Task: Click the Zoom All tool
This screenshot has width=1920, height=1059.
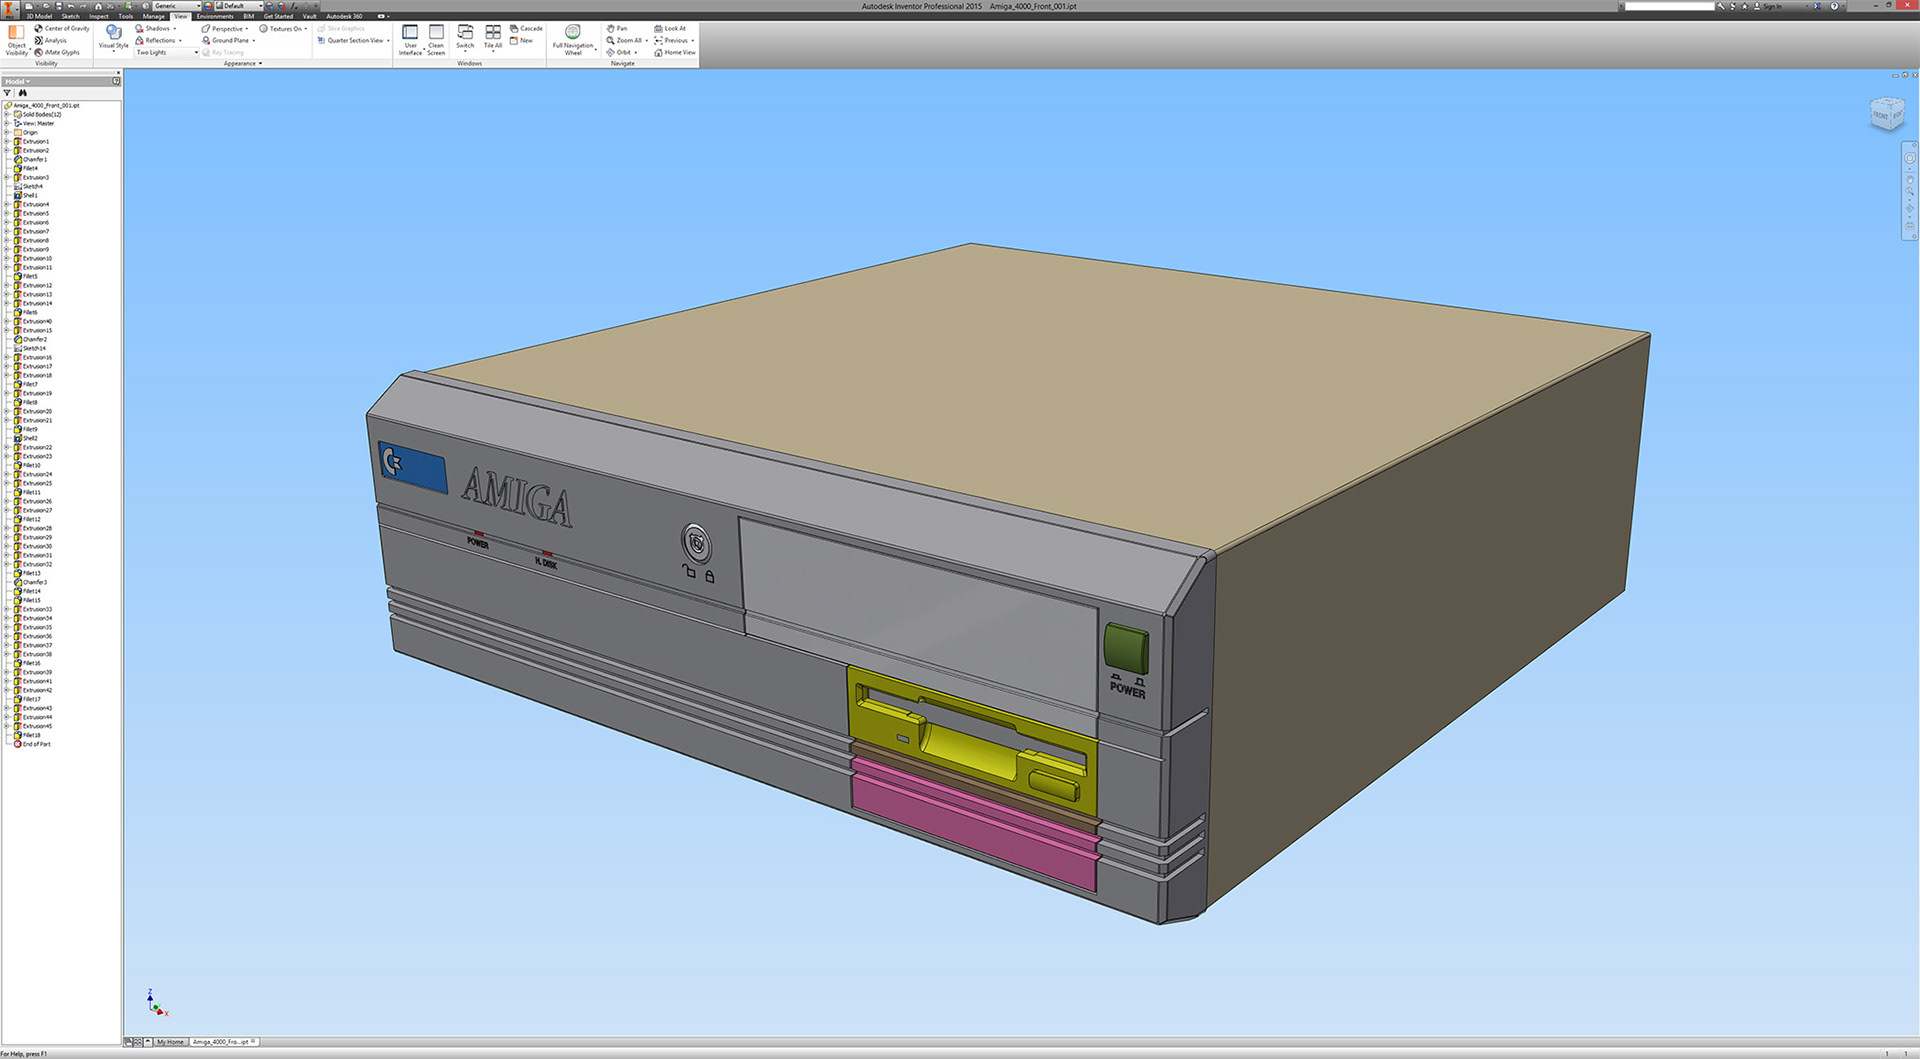Action: pyautogui.click(x=625, y=40)
